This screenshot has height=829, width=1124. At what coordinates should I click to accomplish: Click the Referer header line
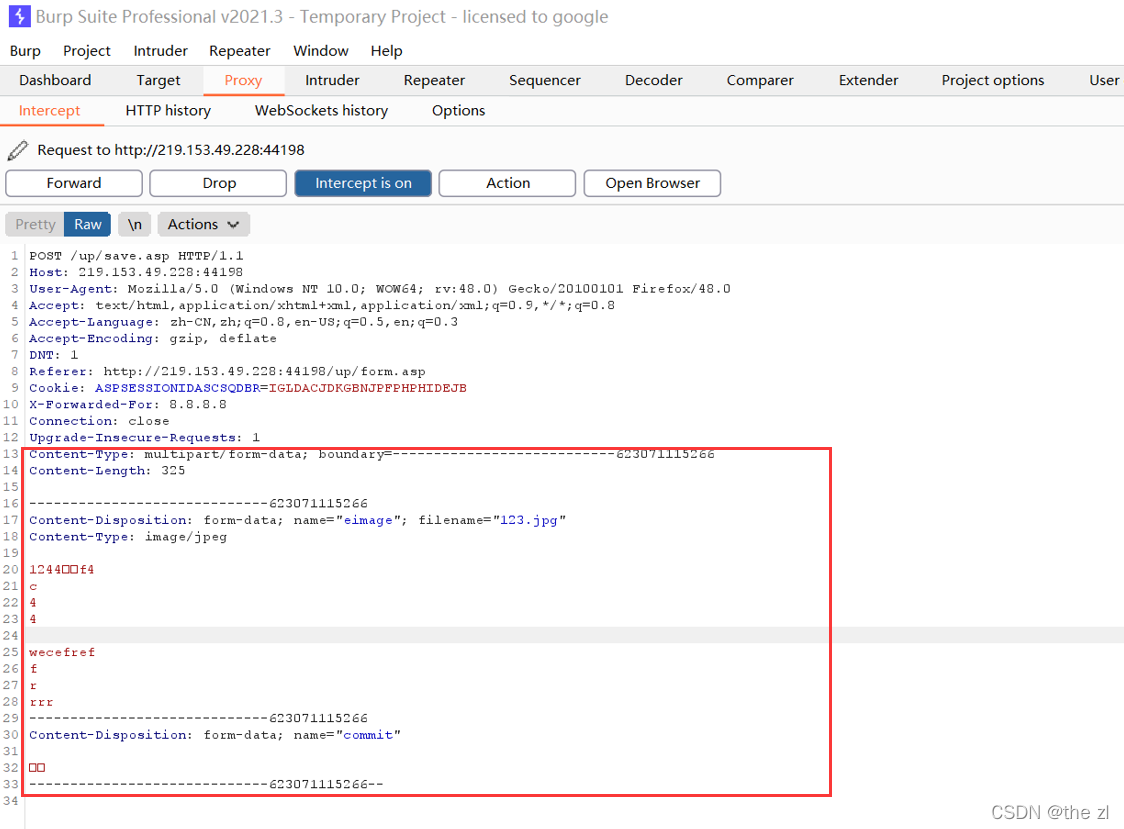[227, 371]
